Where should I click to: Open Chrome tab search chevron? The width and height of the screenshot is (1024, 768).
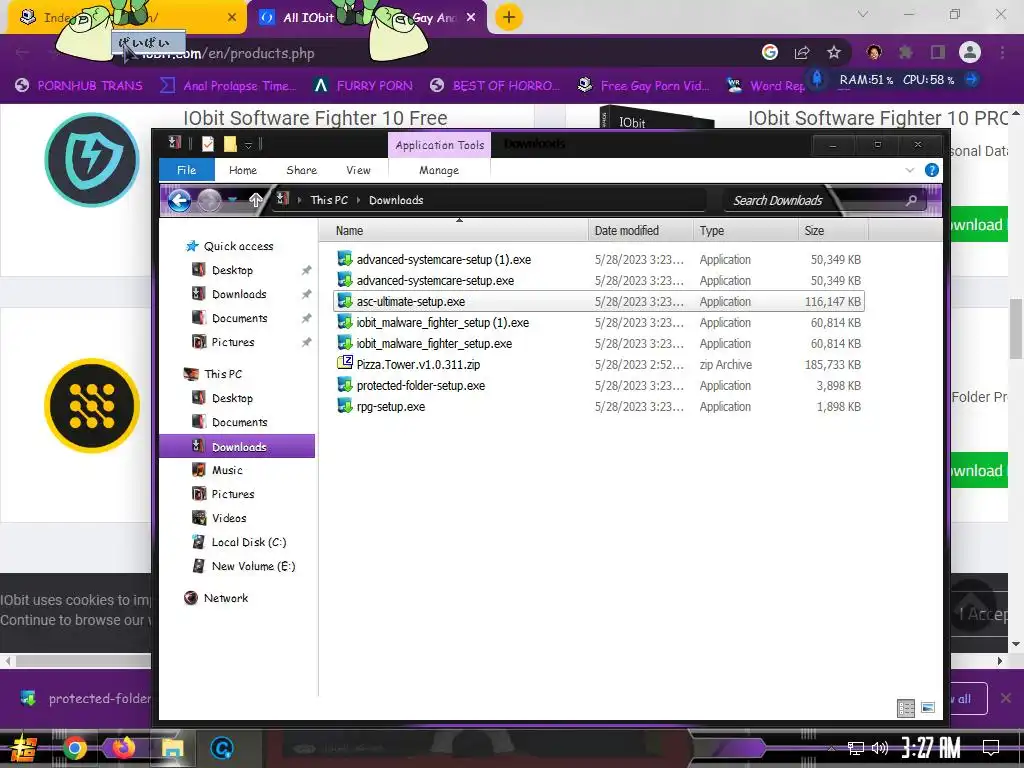[862, 14]
